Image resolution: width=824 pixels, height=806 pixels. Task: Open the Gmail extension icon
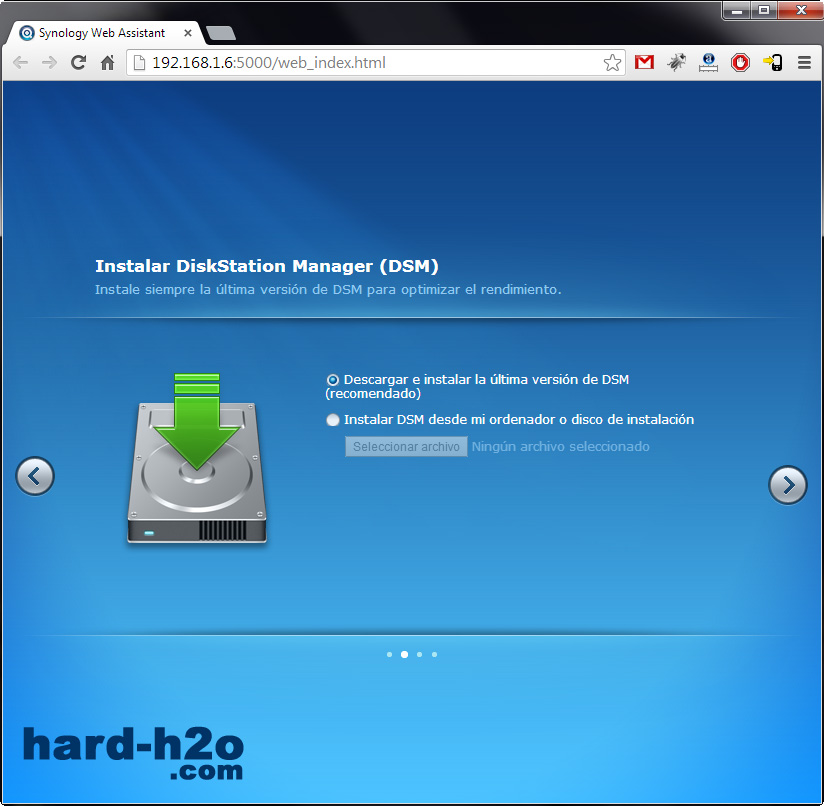pyautogui.click(x=644, y=63)
